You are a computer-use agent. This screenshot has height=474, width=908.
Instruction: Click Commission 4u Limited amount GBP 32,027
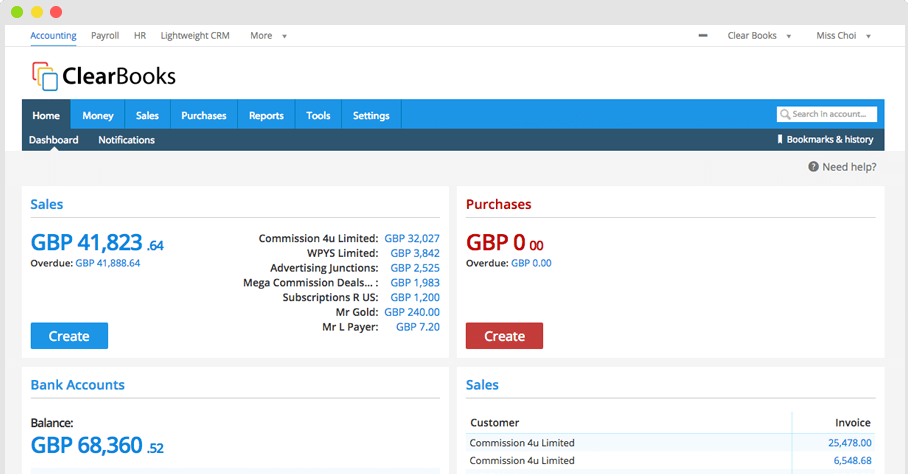pyautogui.click(x=412, y=238)
